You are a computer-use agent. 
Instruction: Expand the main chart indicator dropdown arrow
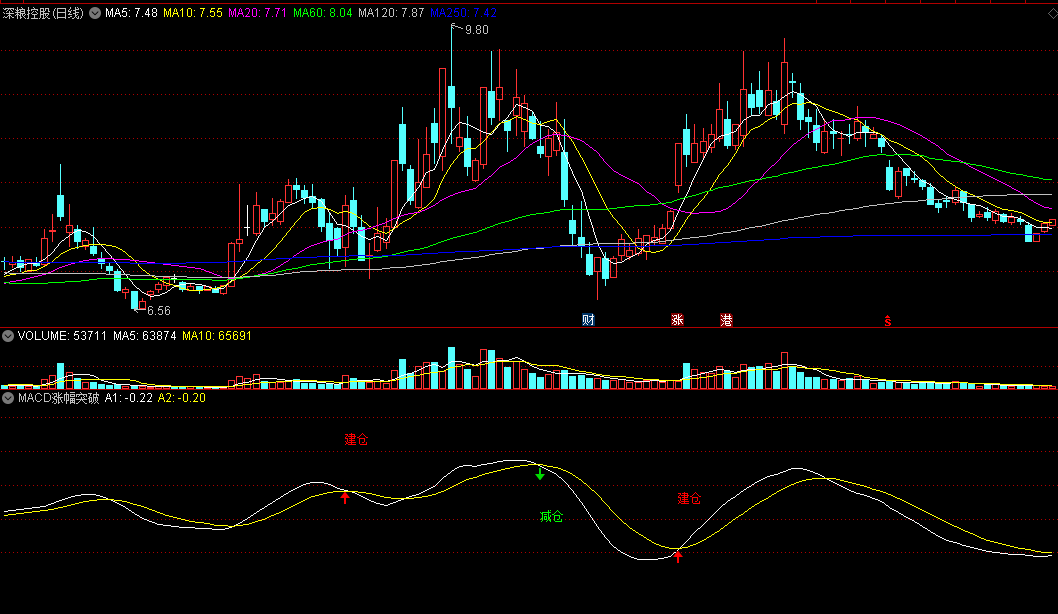[x=95, y=13]
